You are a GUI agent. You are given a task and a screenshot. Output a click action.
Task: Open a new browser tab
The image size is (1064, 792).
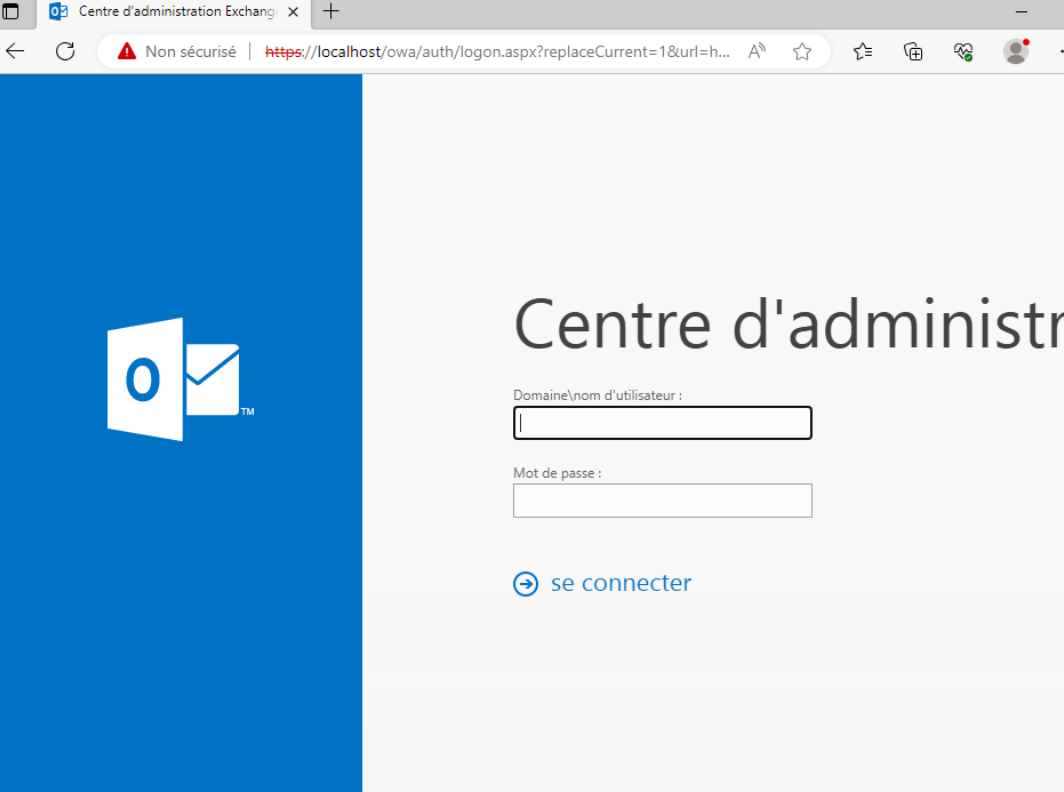[330, 12]
